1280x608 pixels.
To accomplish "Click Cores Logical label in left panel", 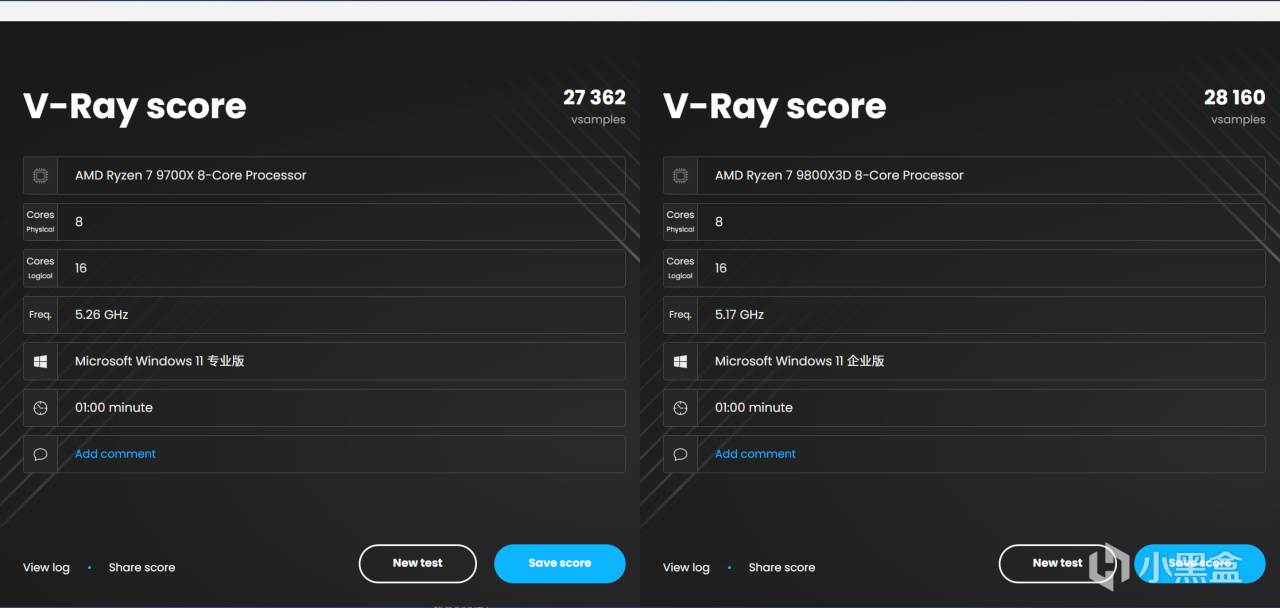I will click(x=40, y=268).
